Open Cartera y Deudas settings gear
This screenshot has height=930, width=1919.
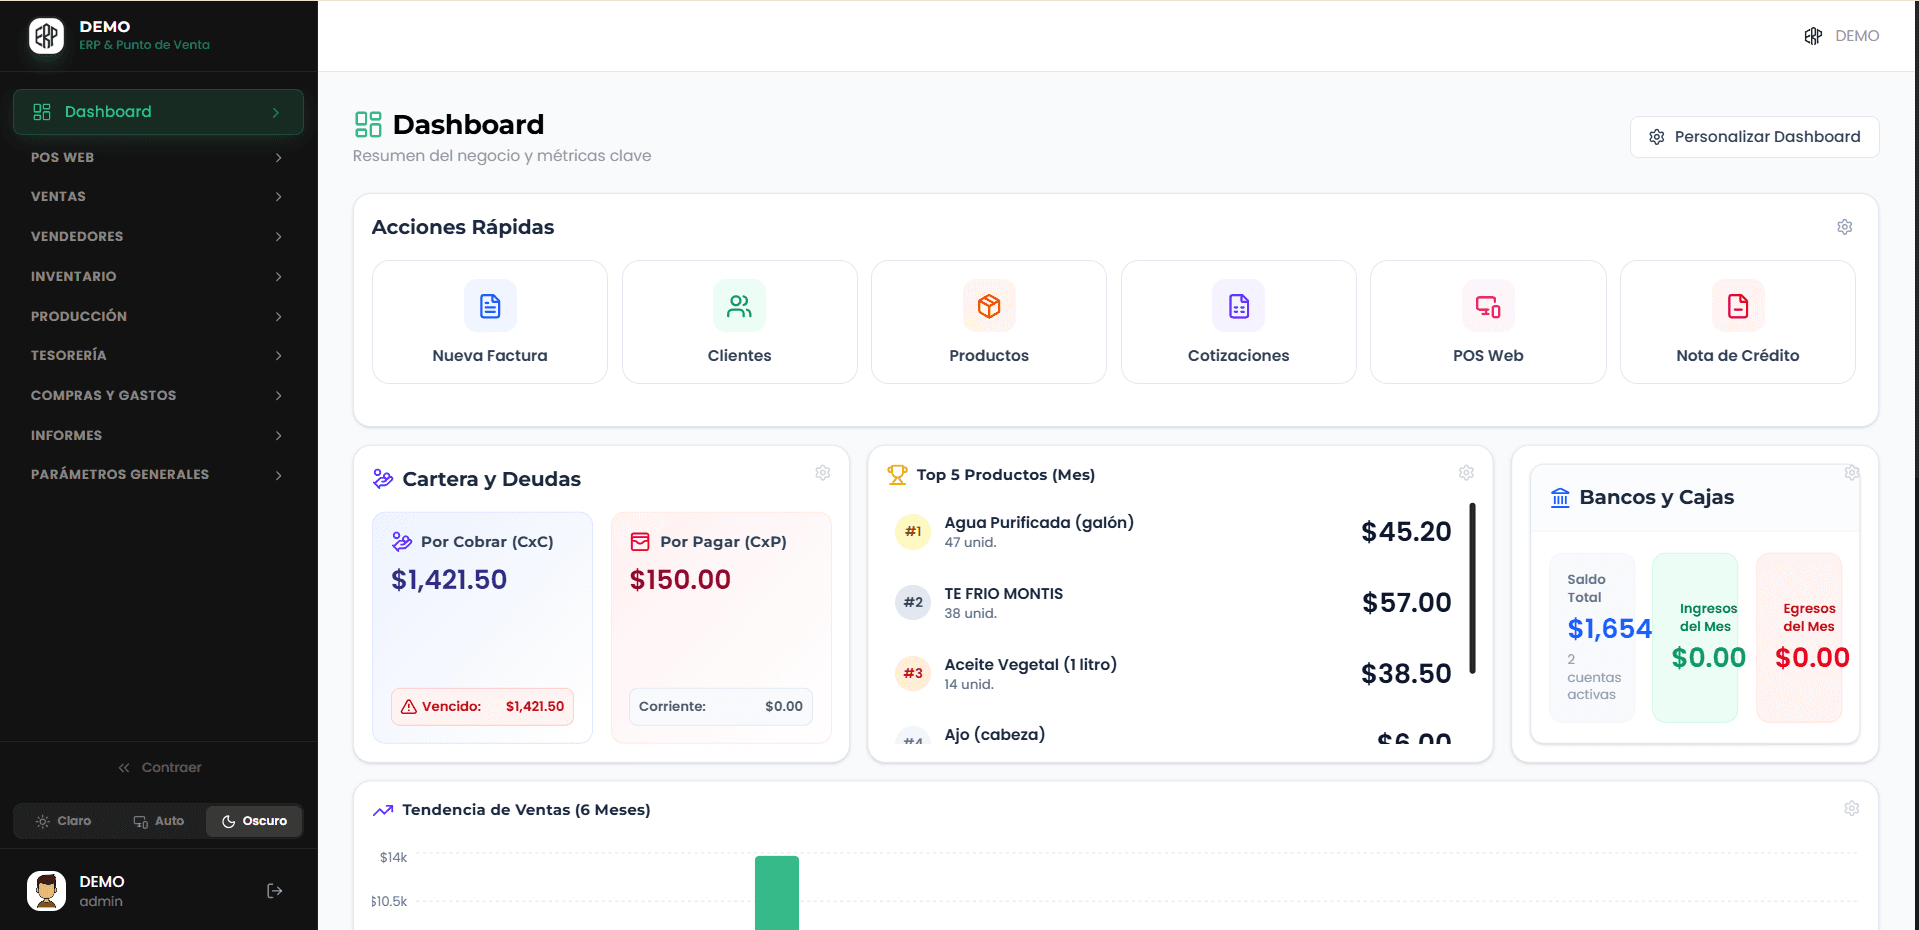[823, 473]
